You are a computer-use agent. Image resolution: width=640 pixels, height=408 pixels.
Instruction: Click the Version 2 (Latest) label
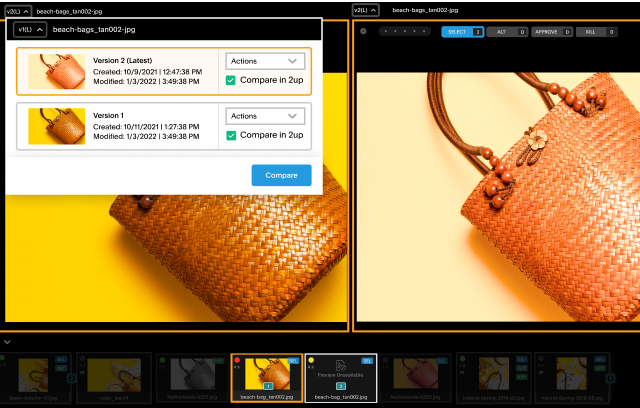click(x=122, y=60)
